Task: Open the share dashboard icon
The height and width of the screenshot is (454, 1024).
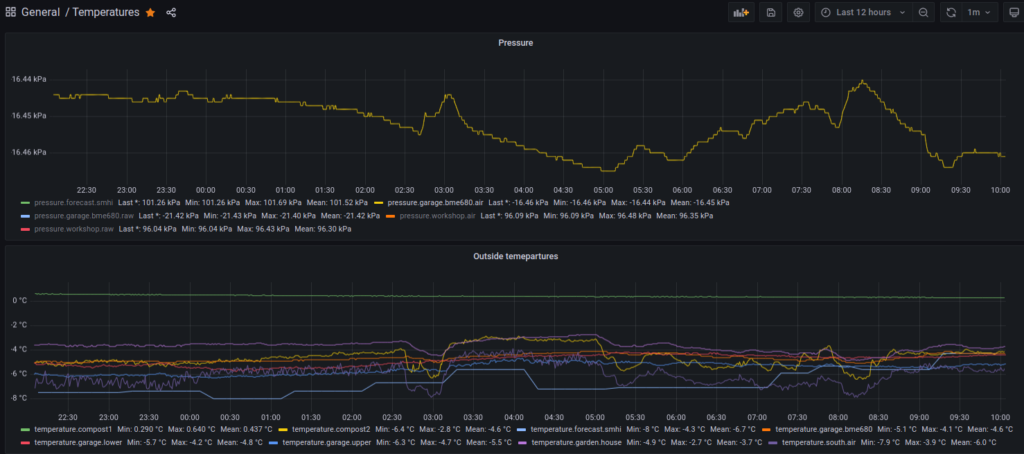Action: coord(171,12)
